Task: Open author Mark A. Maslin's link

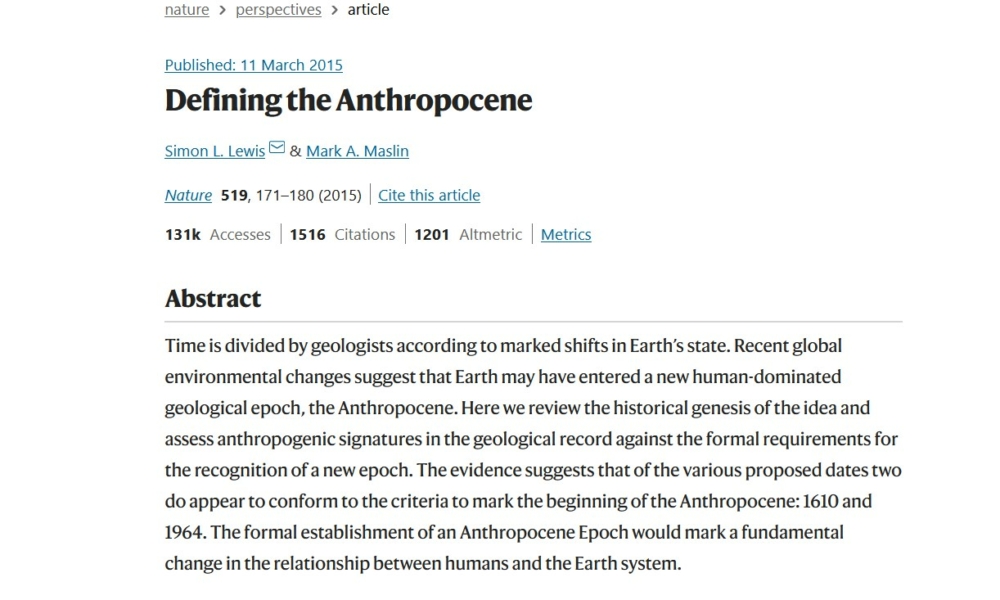Action: (357, 151)
